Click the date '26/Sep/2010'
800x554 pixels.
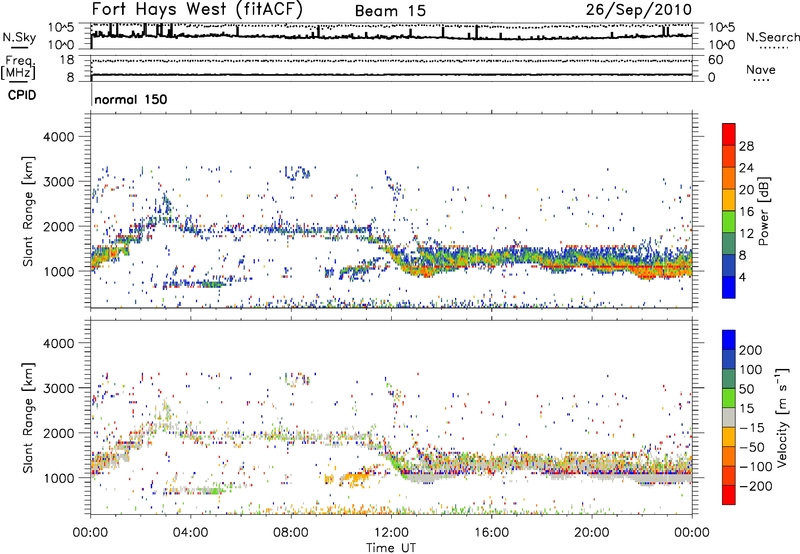639,9
